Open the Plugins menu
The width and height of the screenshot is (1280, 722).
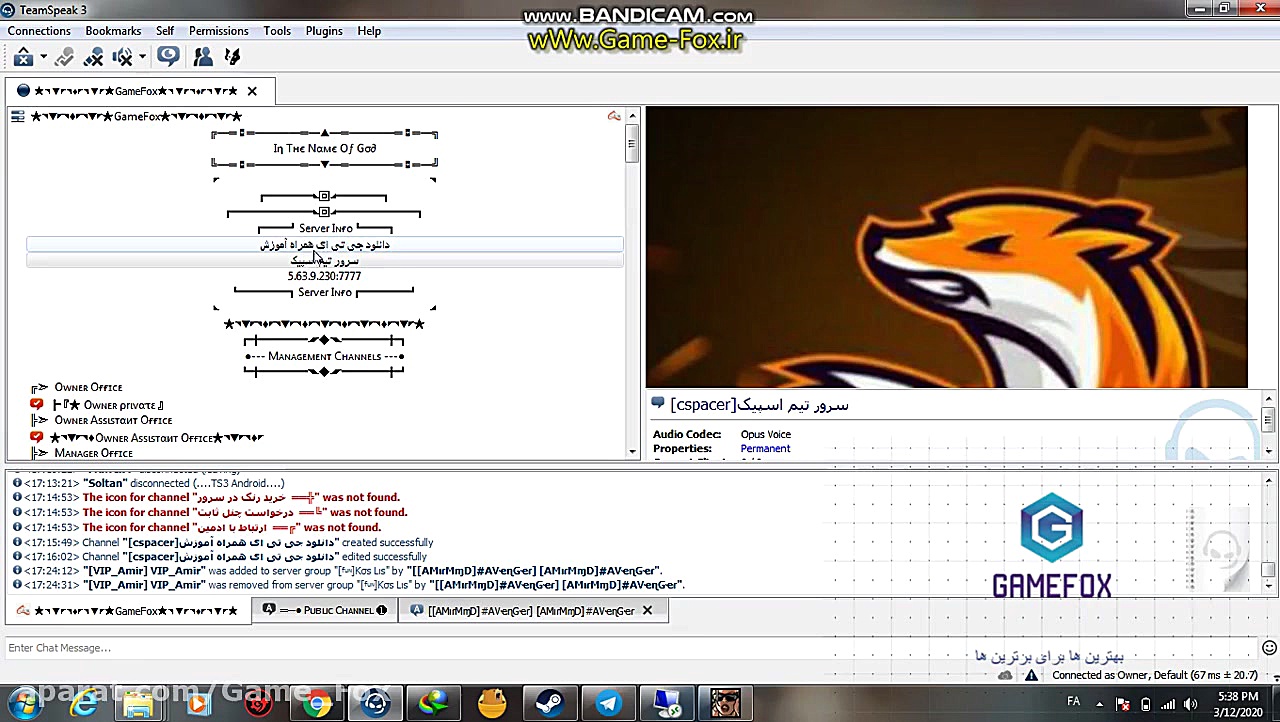pyautogui.click(x=324, y=31)
